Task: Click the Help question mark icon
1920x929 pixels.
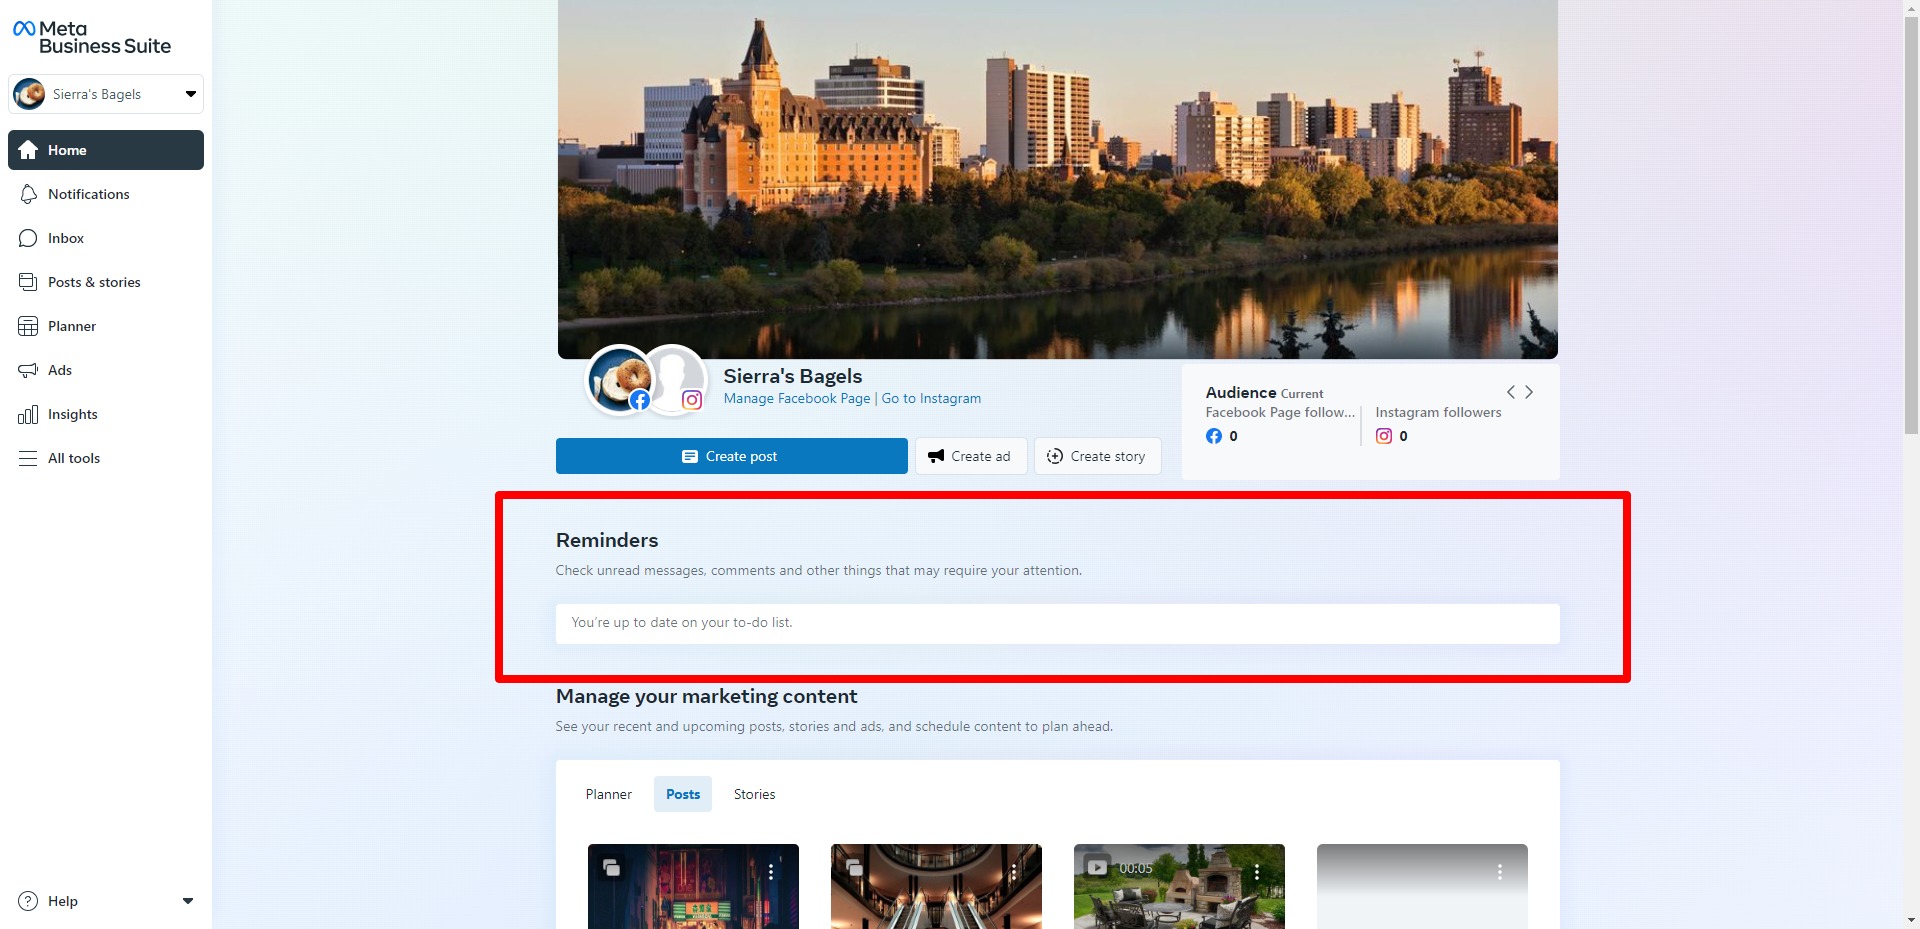Action: [x=28, y=901]
